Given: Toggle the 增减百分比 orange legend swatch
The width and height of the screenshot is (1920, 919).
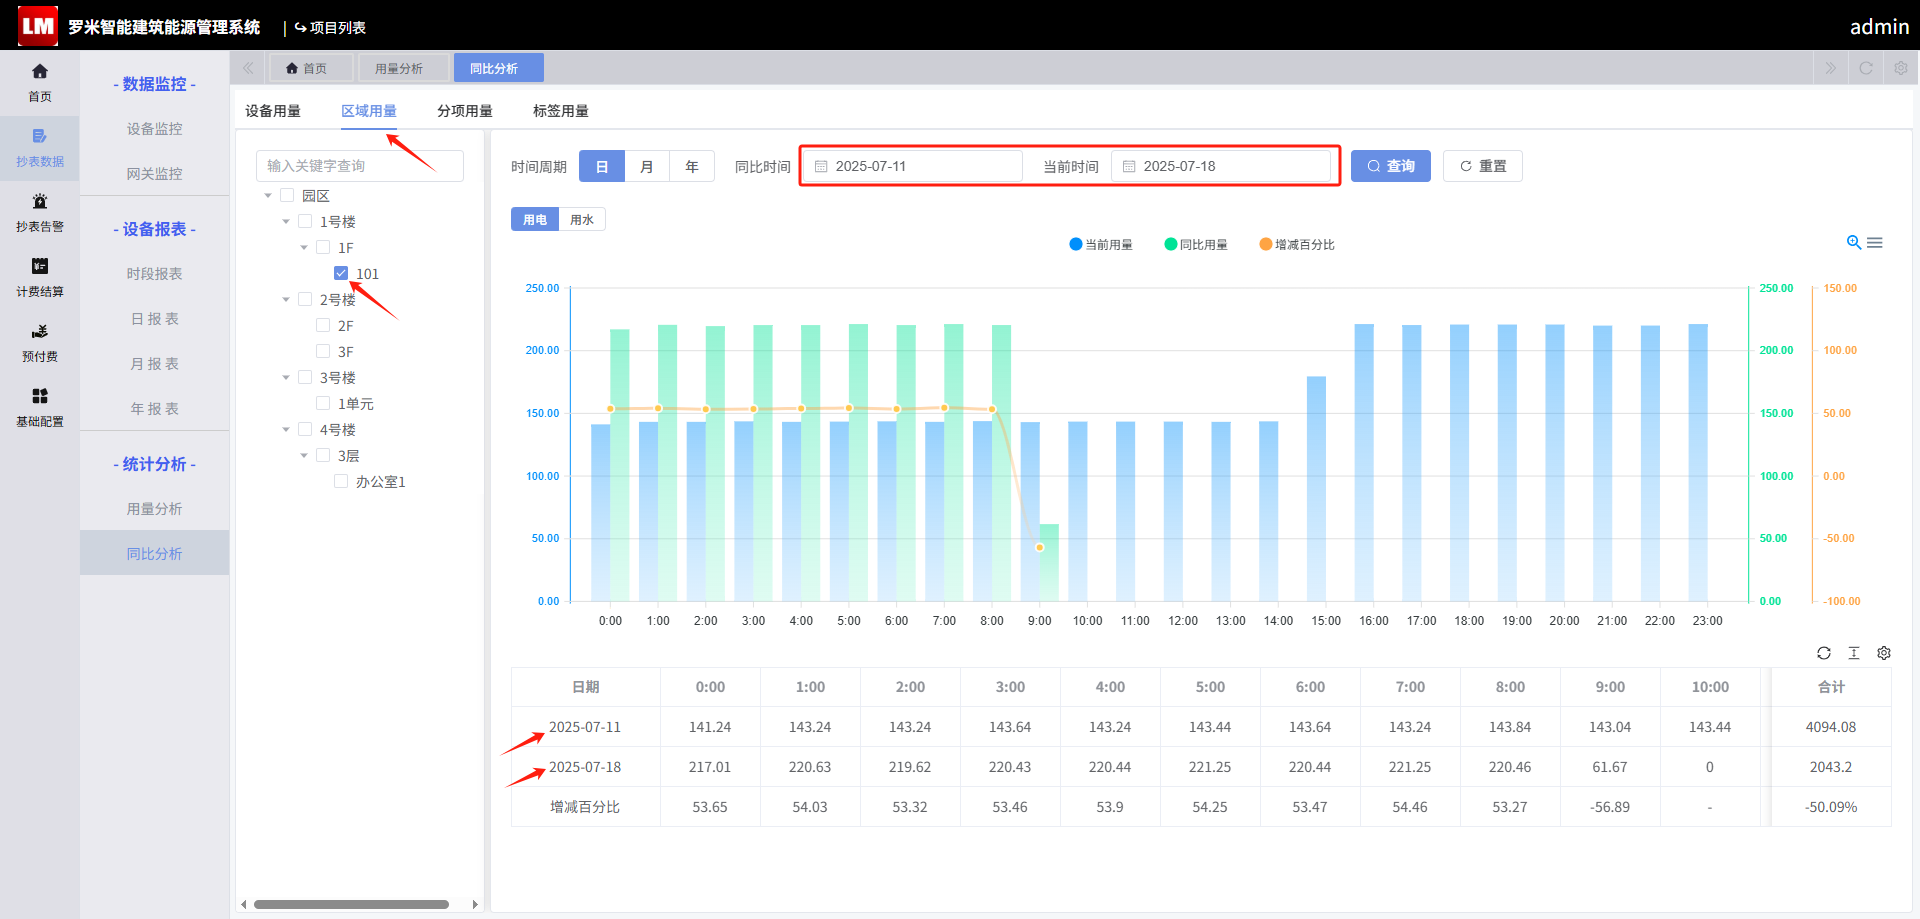Looking at the screenshot, I should pos(1266,244).
